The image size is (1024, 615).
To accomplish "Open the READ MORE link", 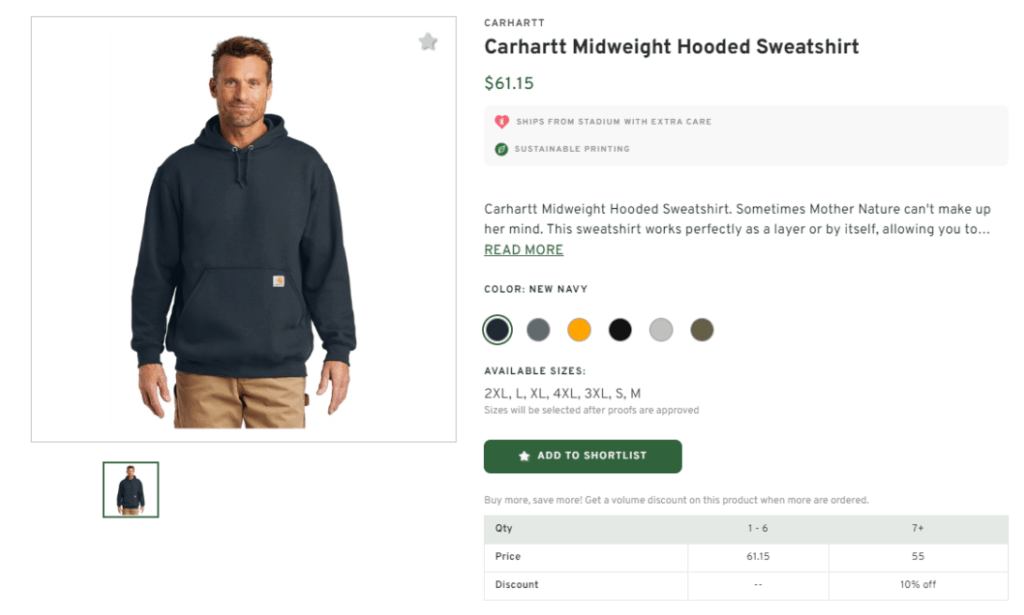I will tap(523, 249).
